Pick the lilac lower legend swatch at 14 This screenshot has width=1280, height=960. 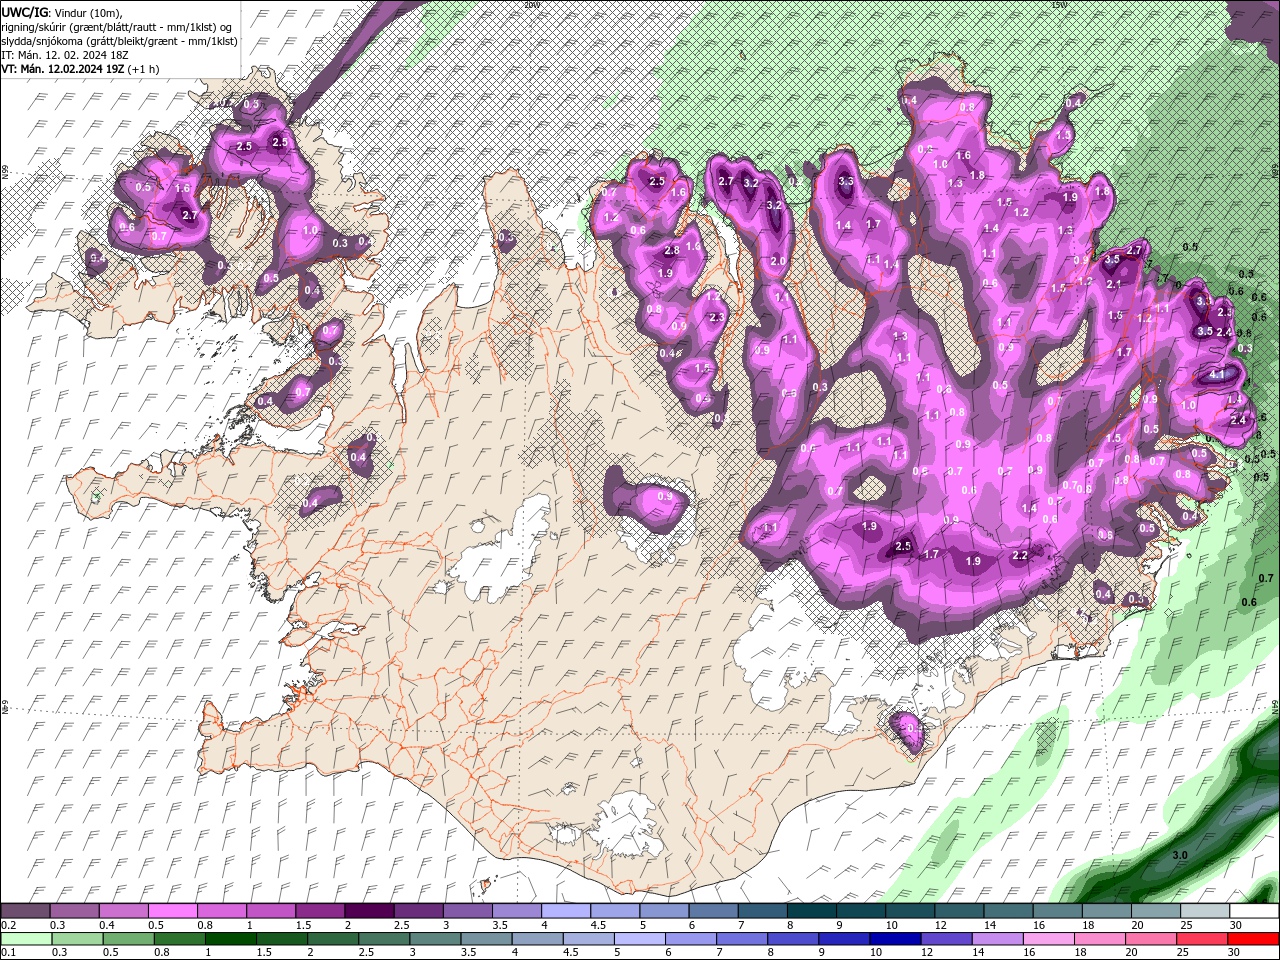point(995,939)
